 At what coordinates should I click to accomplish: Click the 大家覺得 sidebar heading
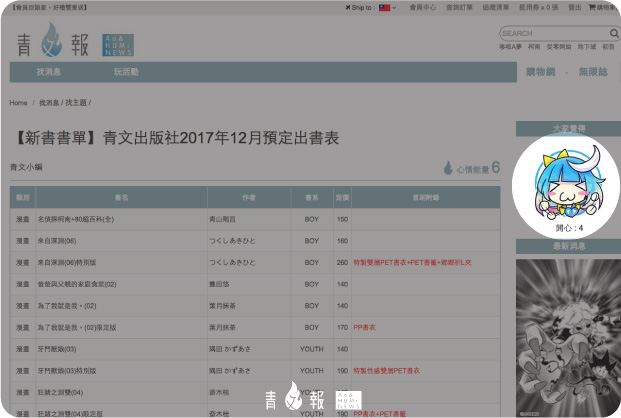tap(569, 128)
